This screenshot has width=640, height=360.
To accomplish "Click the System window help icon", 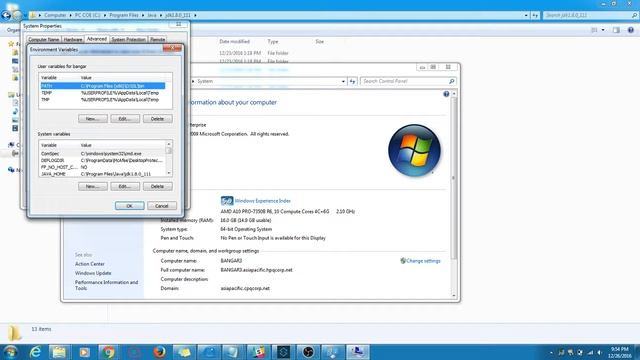I will 446,94.
